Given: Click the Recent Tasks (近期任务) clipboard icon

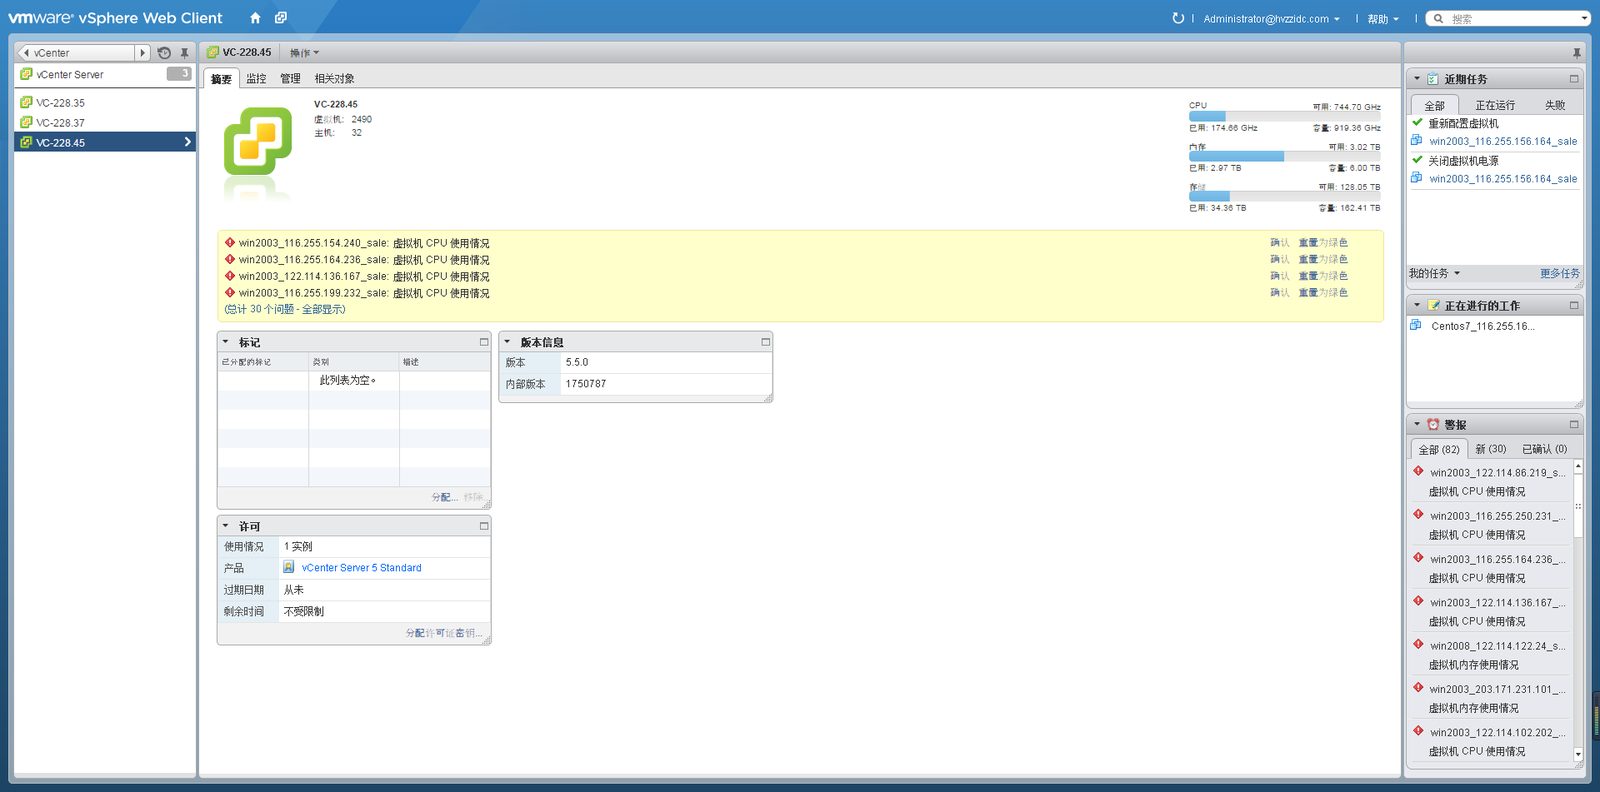Looking at the screenshot, I should click(1433, 79).
